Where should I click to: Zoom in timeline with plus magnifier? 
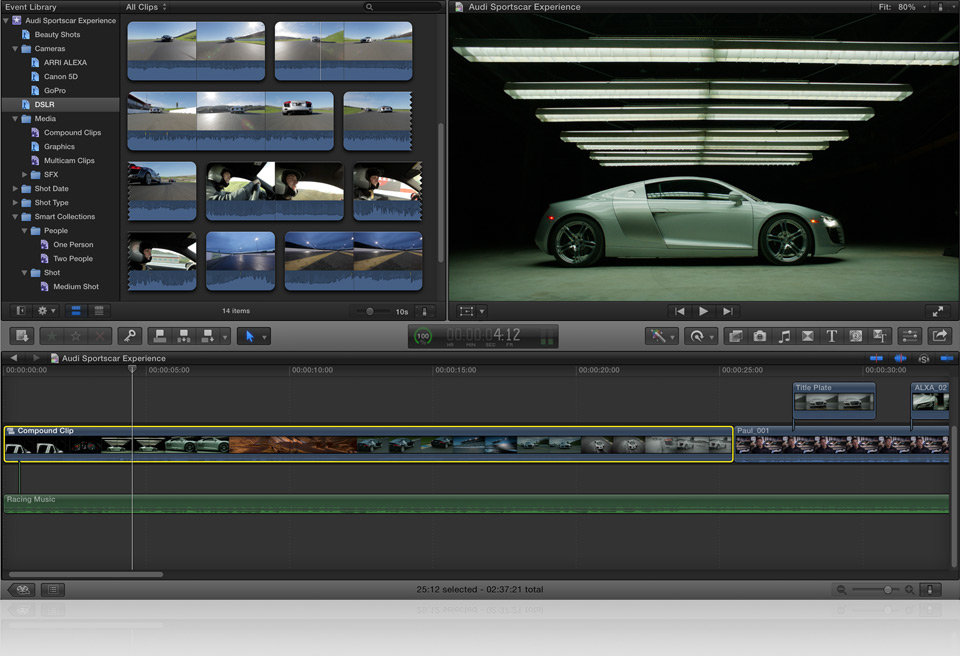tap(910, 589)
